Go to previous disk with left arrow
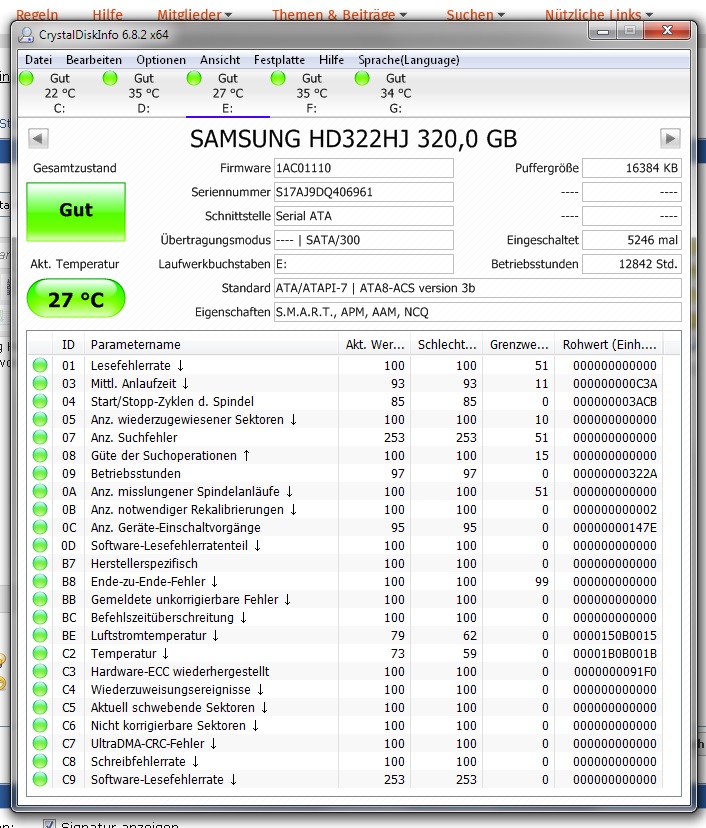This screenshot has width=706, height=828. 38,139
